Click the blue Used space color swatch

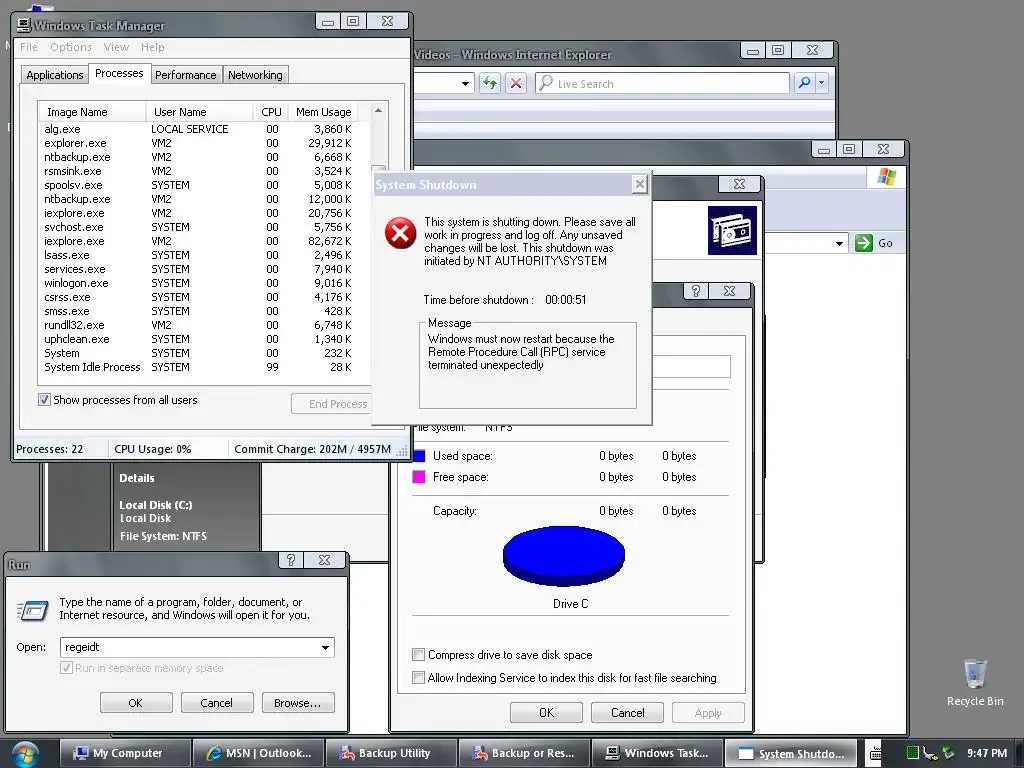click(419, 455)
